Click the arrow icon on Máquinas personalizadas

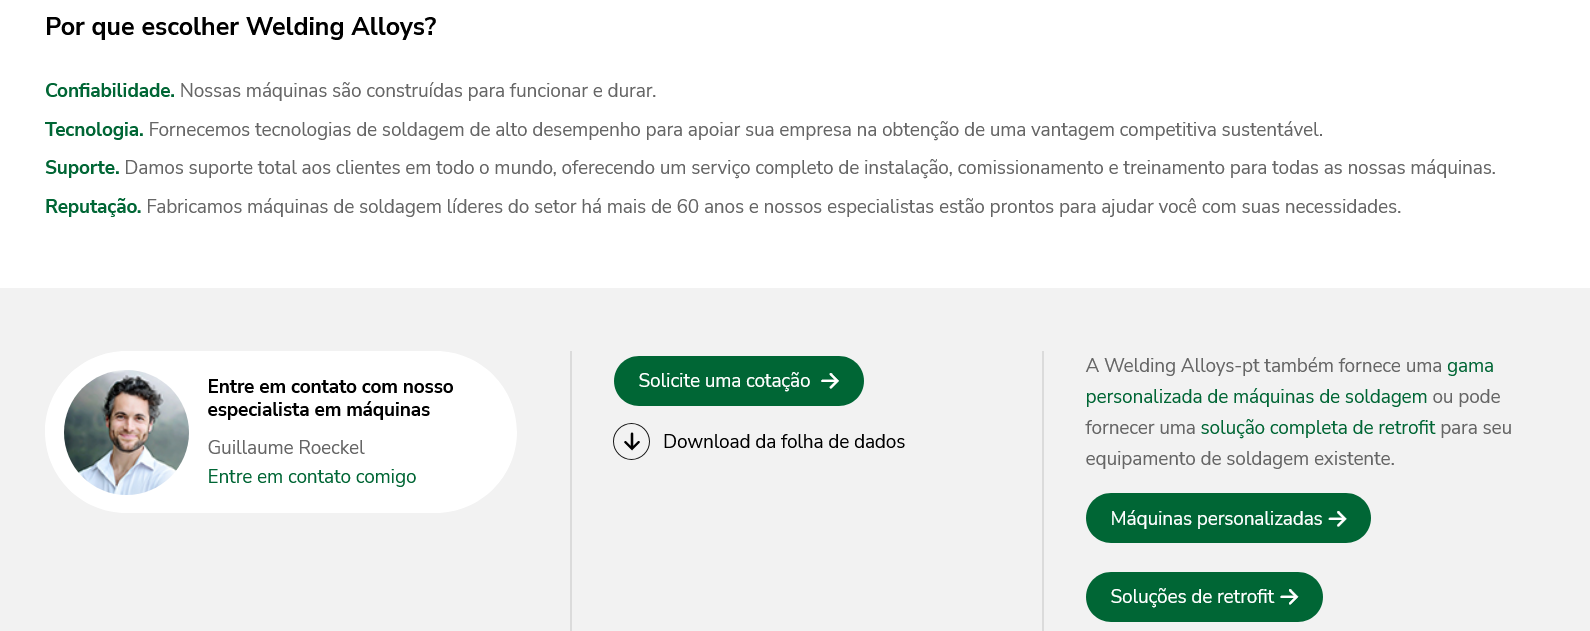[x=1338, y=519]
